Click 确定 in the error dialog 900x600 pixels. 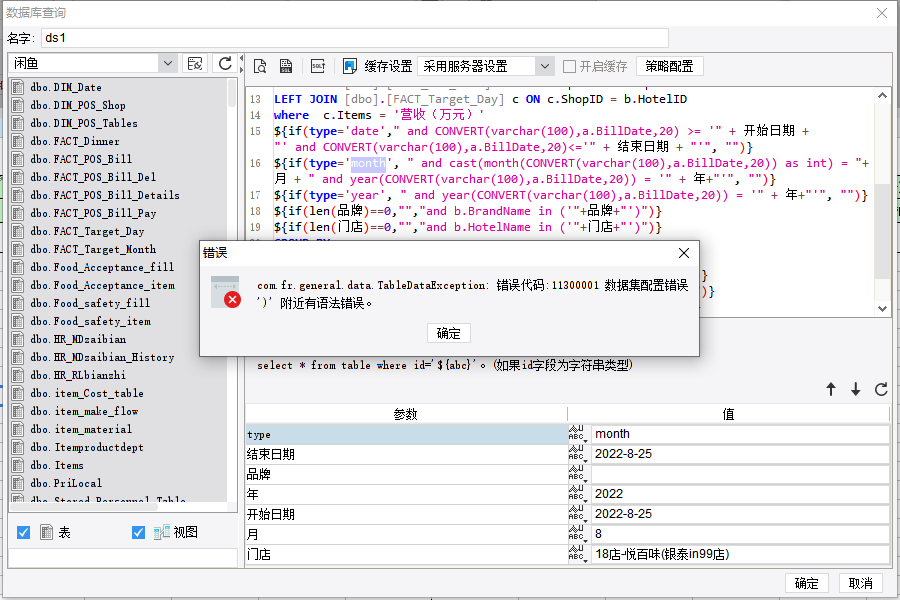coord(449,334)
